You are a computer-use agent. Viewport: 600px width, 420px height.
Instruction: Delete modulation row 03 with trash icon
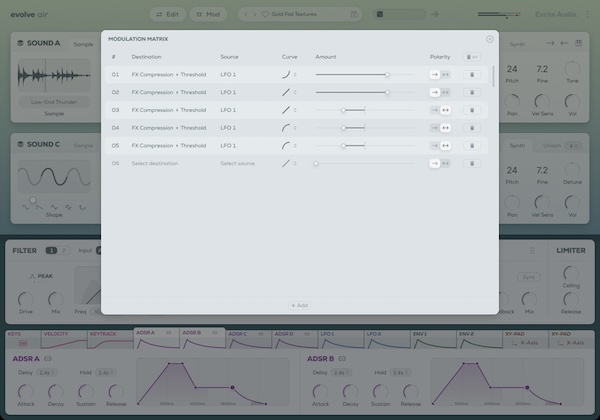pyautogui.click(x=472, y=110)
